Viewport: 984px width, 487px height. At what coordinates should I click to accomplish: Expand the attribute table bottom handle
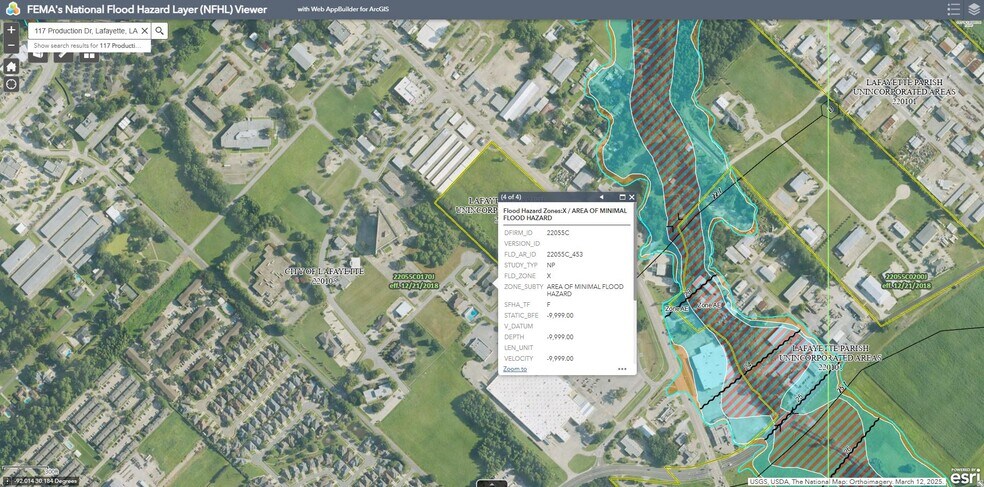tap(491, 483)
